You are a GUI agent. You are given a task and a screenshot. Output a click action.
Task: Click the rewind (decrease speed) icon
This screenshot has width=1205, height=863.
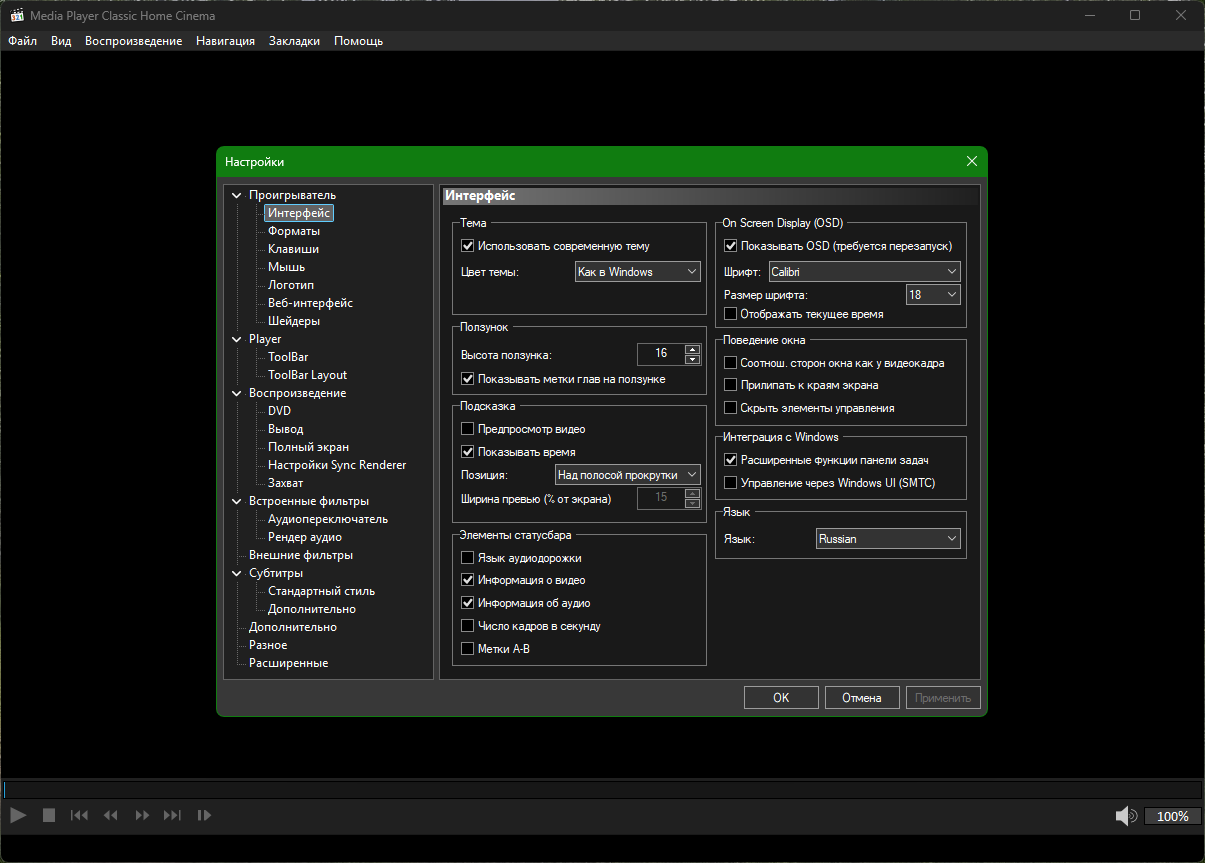111,815
